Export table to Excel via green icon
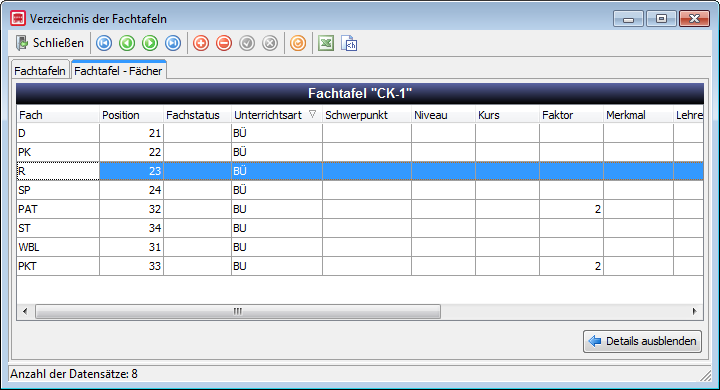Image resolution: width=720 pixels, height=390 pixels. click(x=326, y=43)
